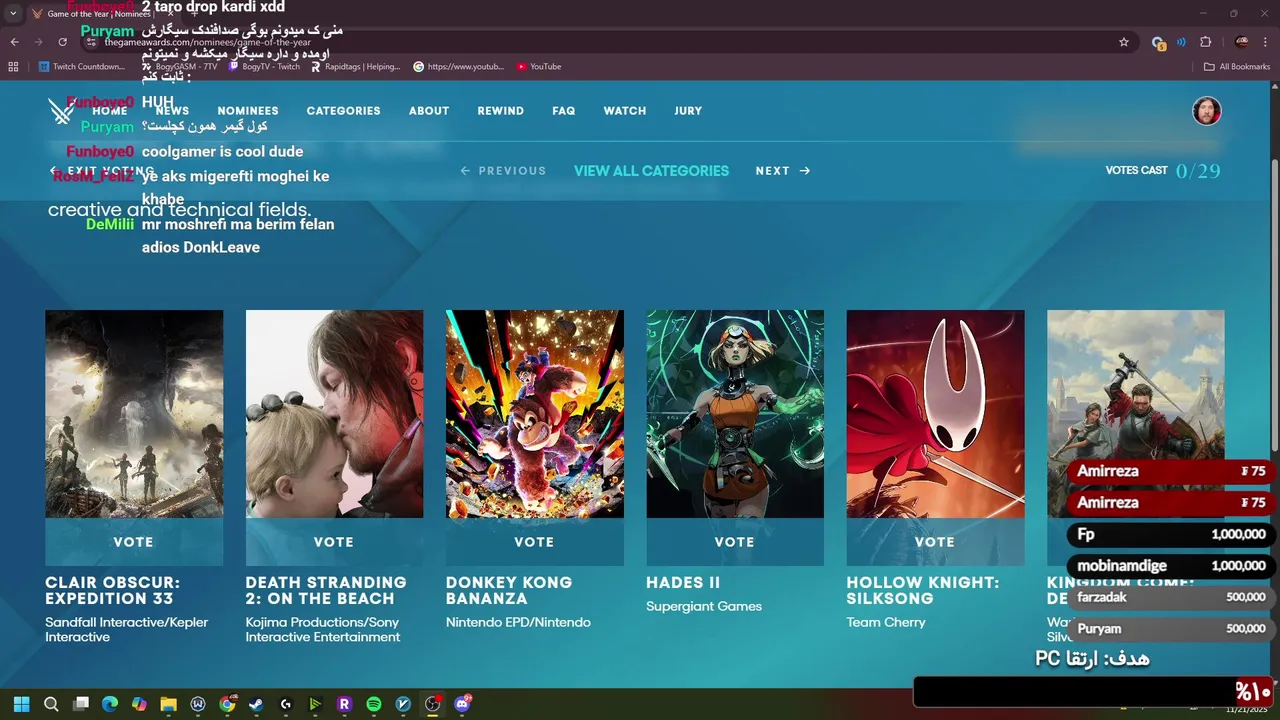Viewport: 1280px width, 720px height.
Task: Vote for Hollow Knight: Silksong
Action: (935, 542)
